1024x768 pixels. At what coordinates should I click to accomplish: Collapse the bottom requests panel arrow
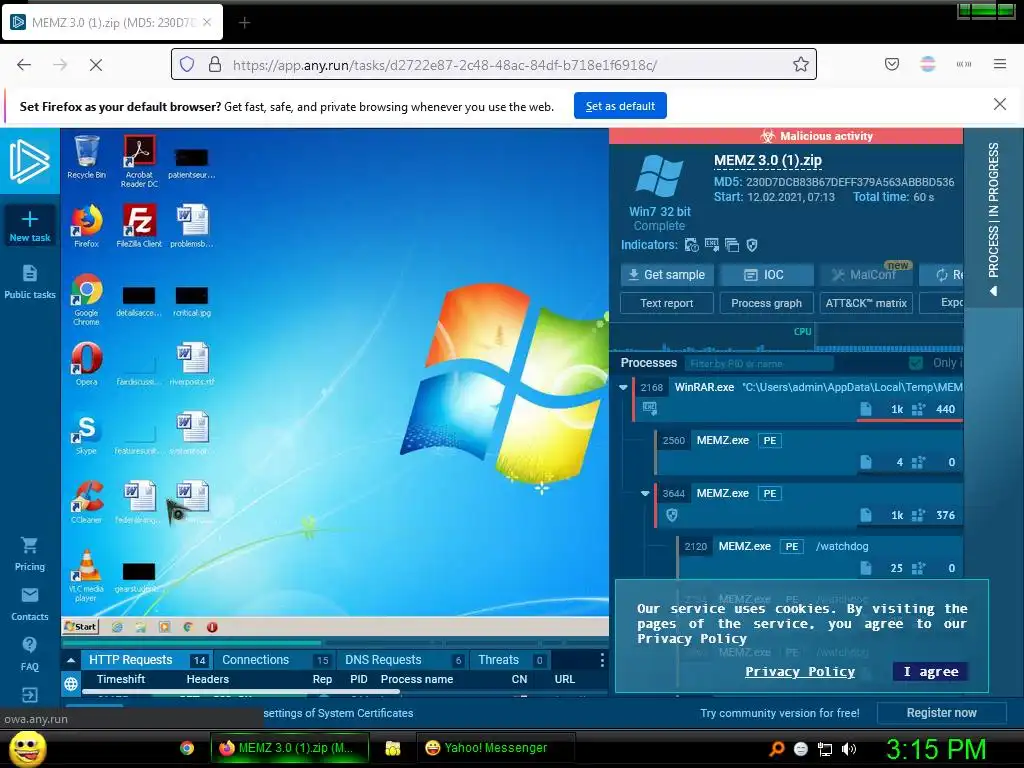[x=71, y=660]
